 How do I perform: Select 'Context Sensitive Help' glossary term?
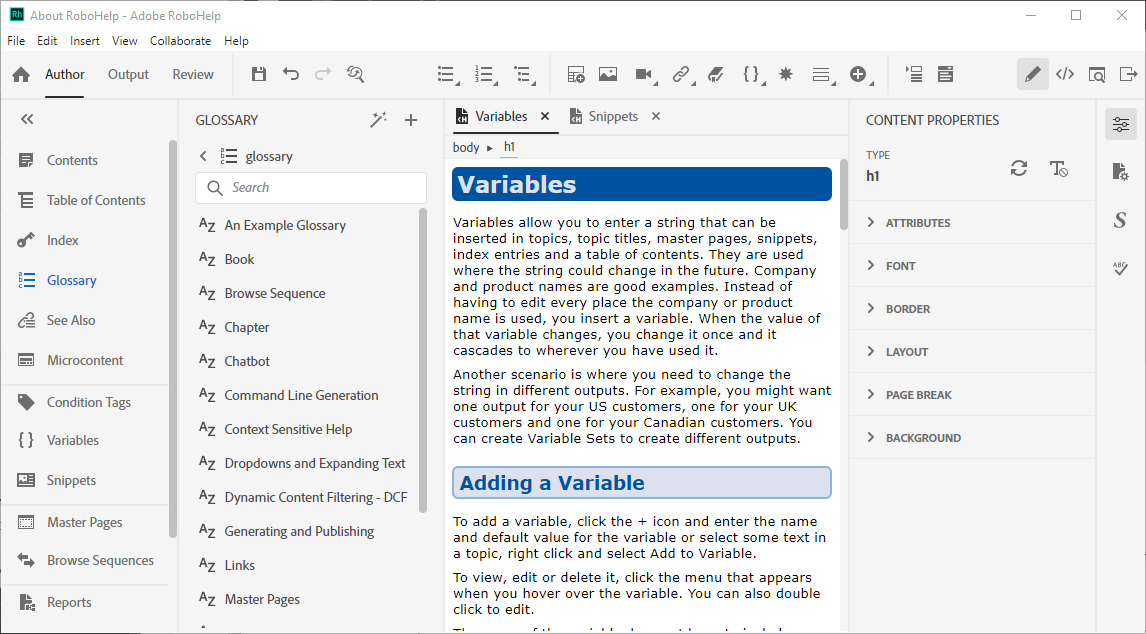[x=288, y=429]
